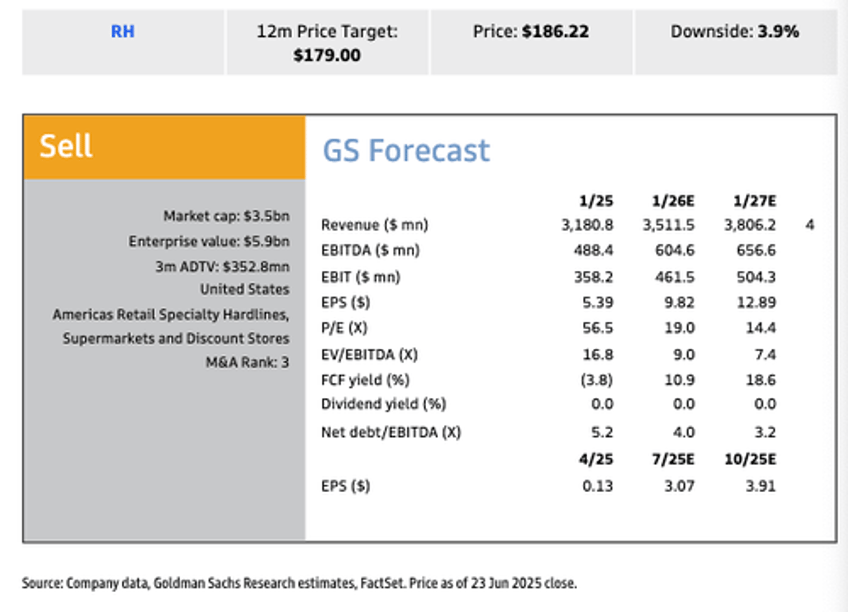
Task: Open the RH ticker link
Action: 123,31
